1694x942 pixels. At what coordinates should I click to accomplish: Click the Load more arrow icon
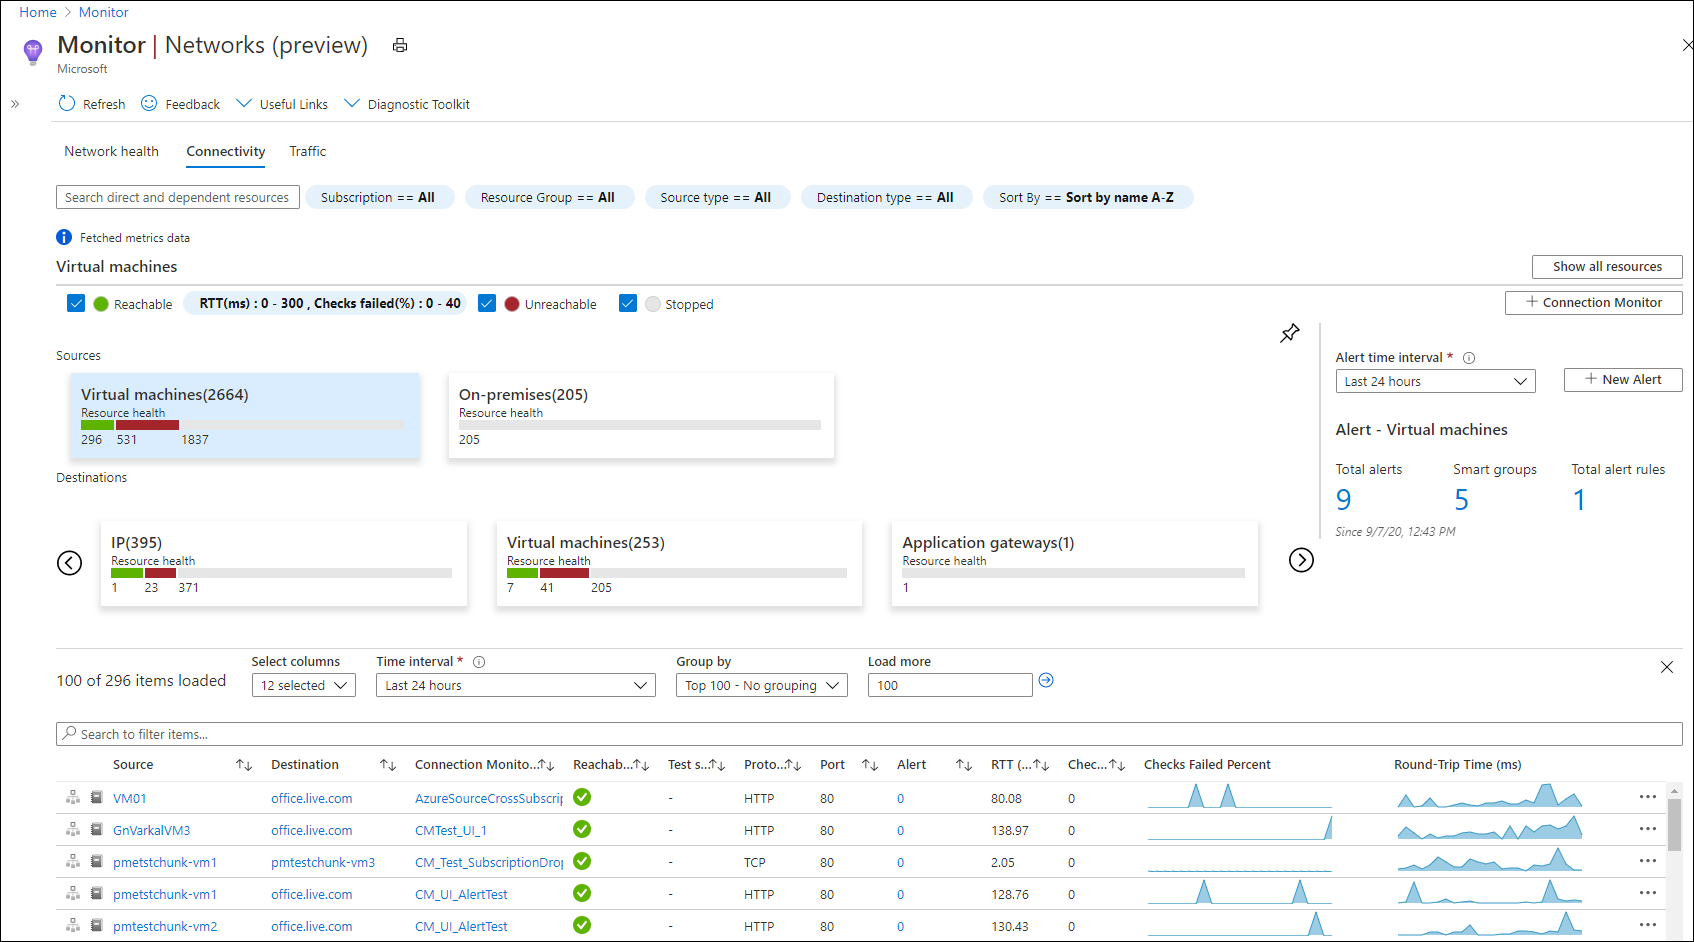coord(1046,681)
